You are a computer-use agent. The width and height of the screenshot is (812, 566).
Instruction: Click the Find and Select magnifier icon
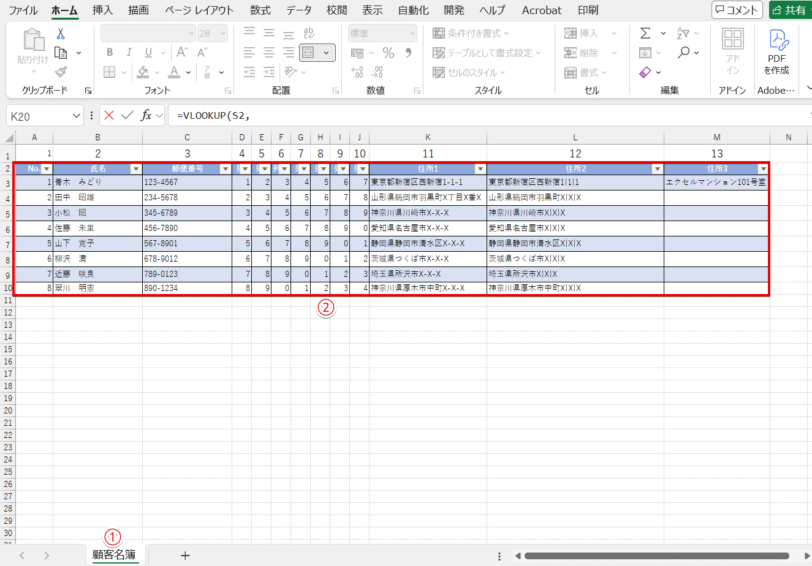(683, 52)
